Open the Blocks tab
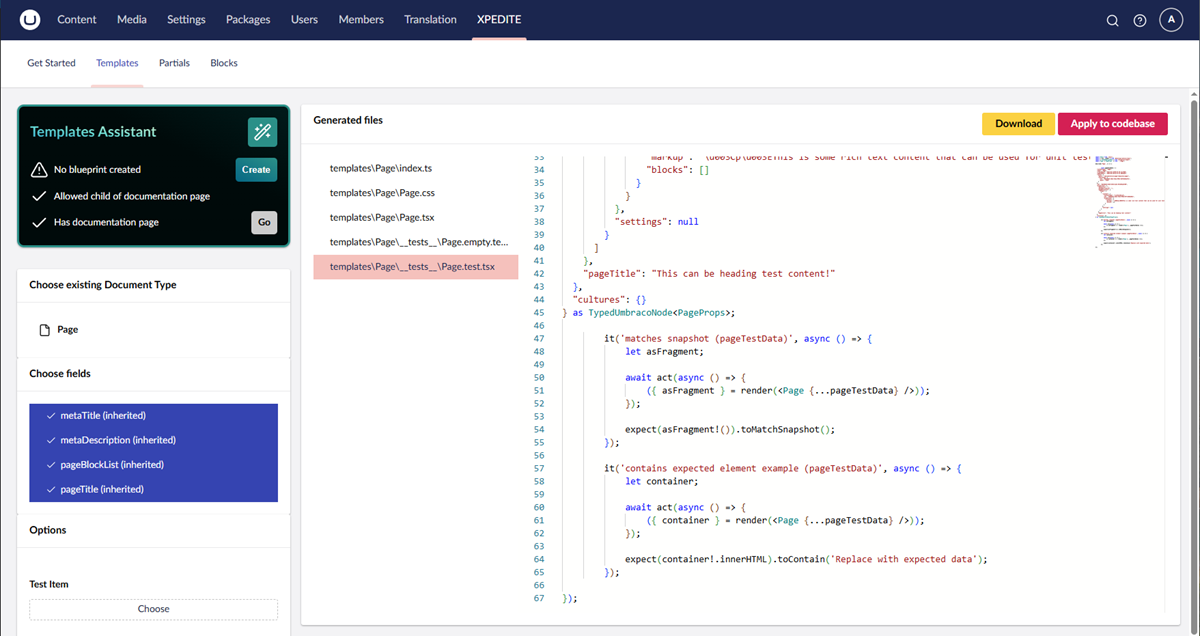1200x636 pixels. [x=224, y=63]
